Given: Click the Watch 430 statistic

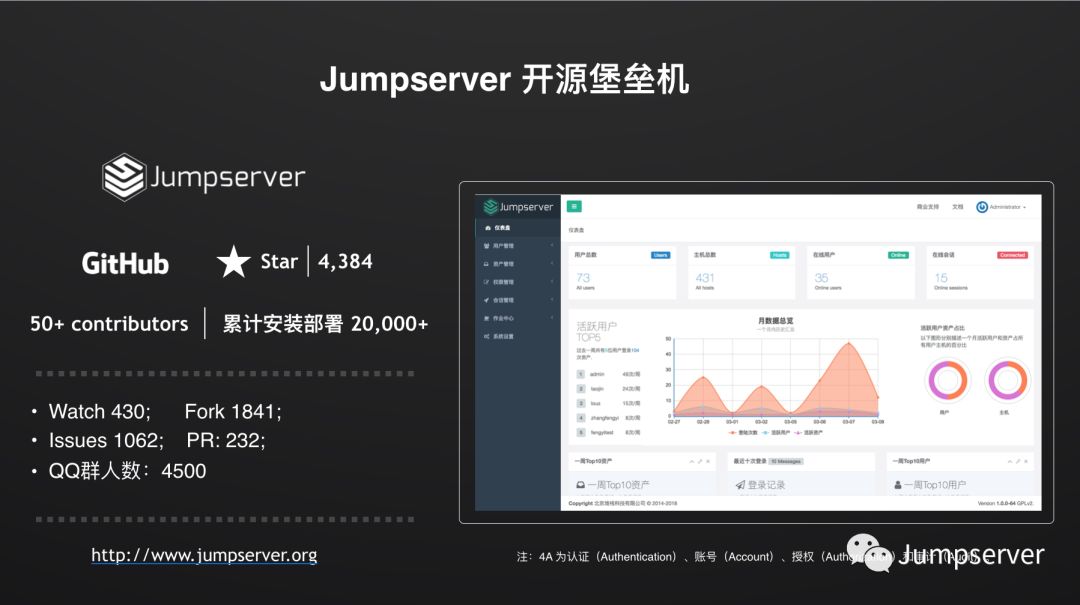Looking at the screenshot, I should [100, 411].
